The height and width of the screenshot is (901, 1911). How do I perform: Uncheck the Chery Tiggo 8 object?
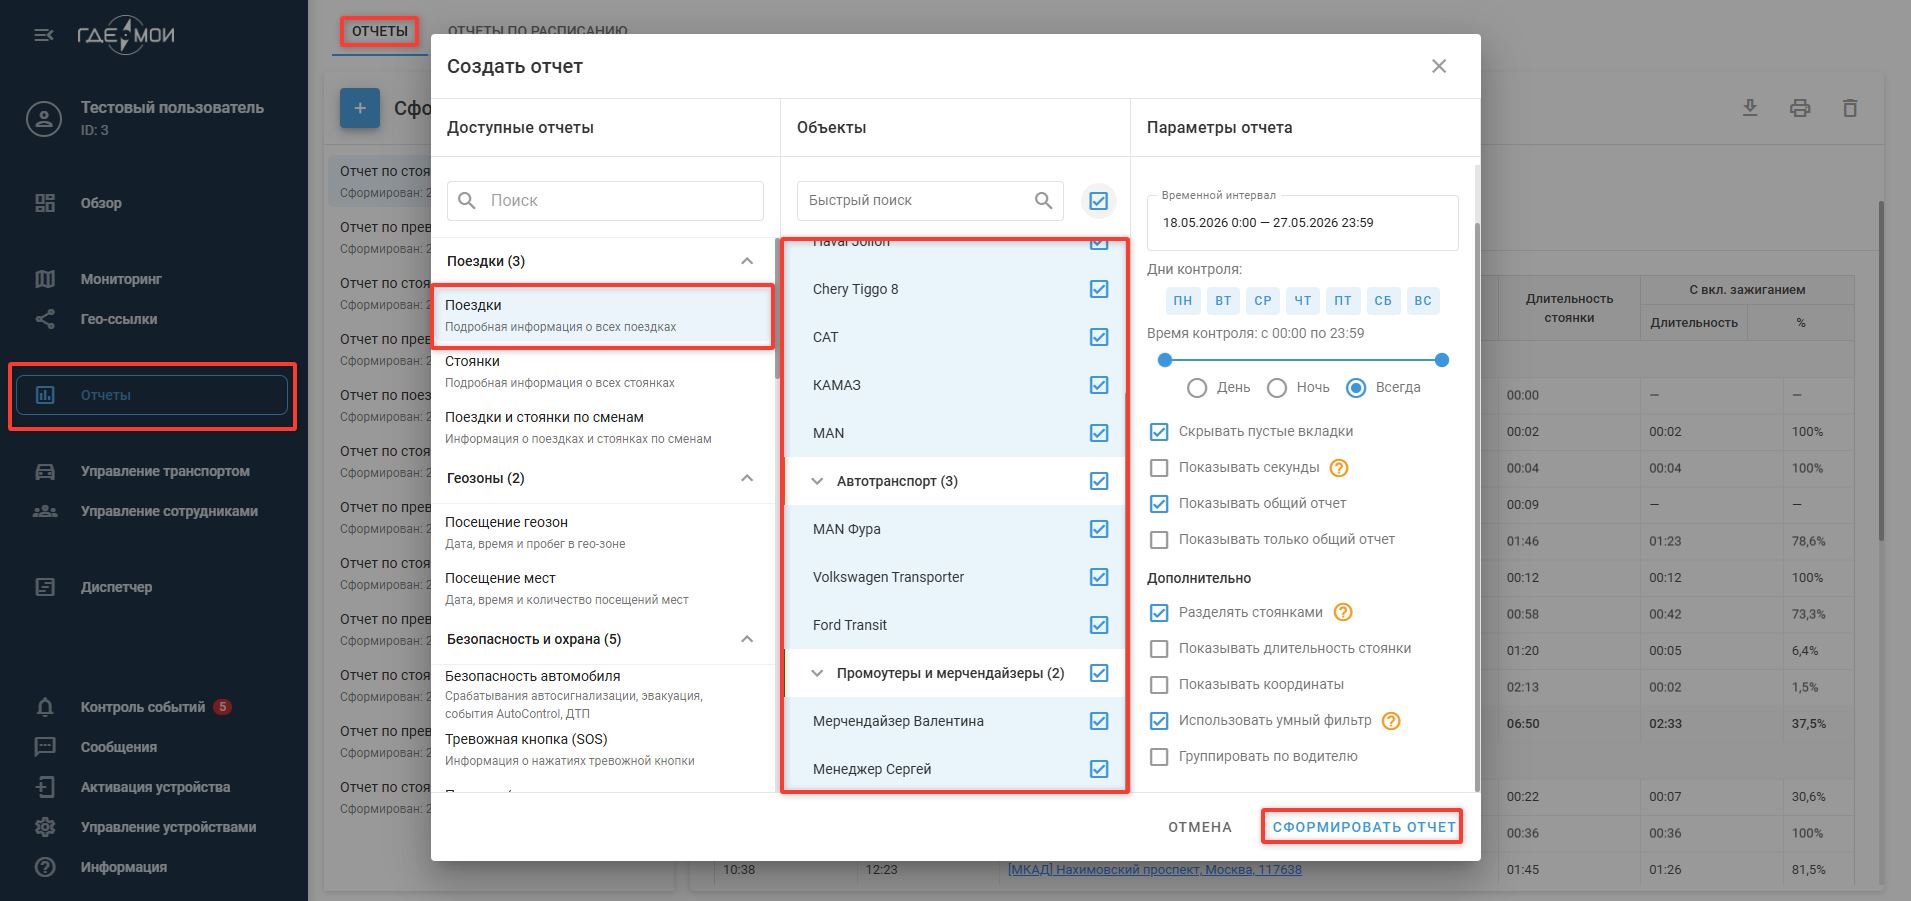[1099, 289]
